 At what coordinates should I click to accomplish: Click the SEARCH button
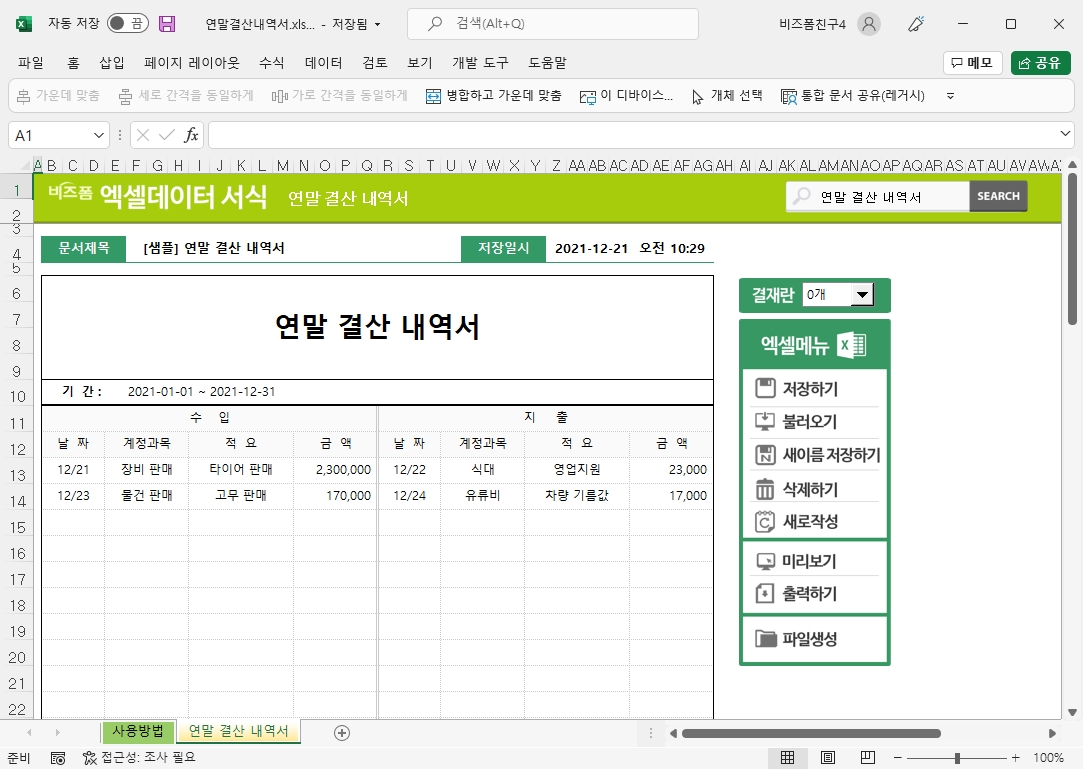pyautogui.click(x=998, y=196)
